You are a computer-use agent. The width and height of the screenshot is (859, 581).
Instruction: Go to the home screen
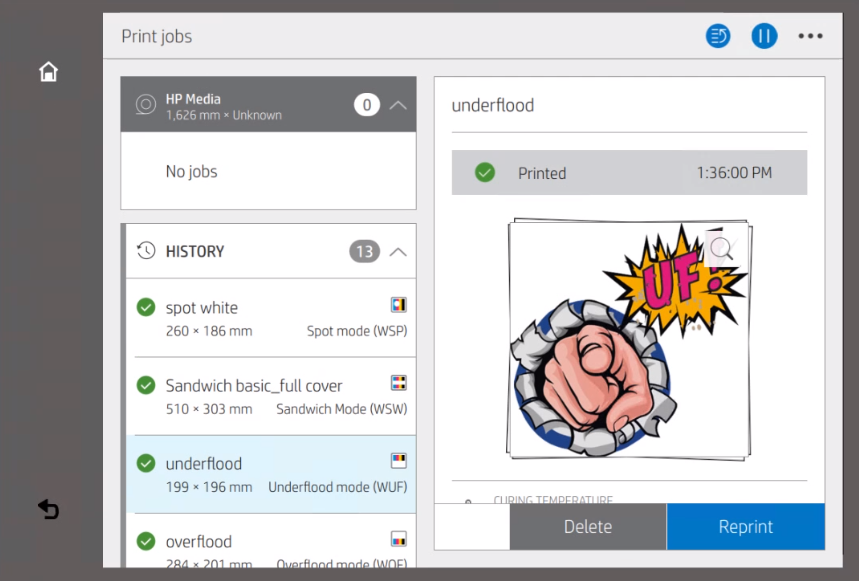click(x=48, y=71)
